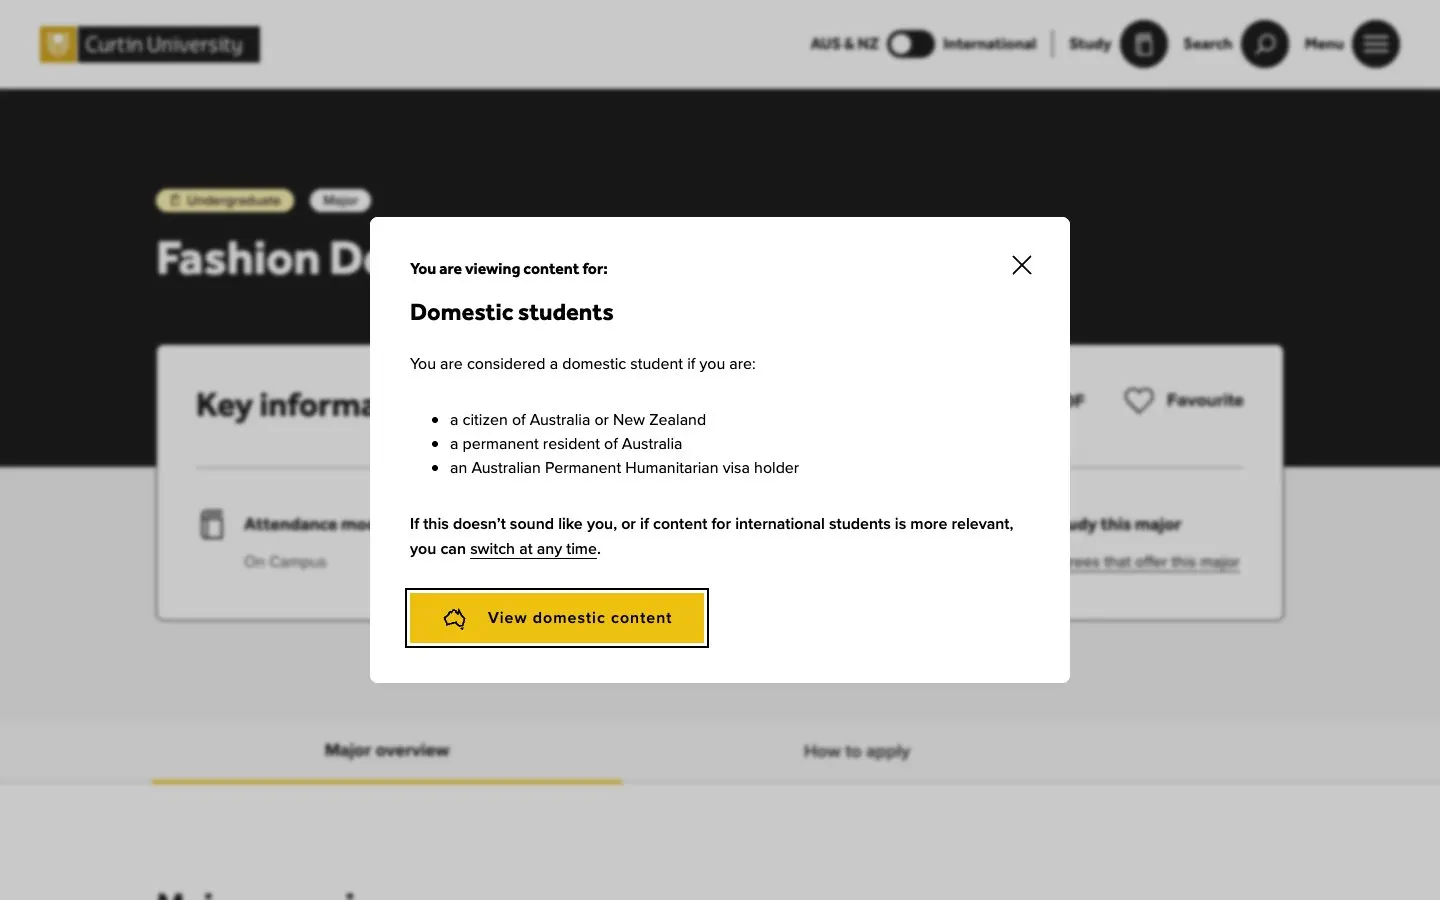This screenshot has height=900, width=1440.
Task: Close the domestic students dialog
Action: 1021,265
